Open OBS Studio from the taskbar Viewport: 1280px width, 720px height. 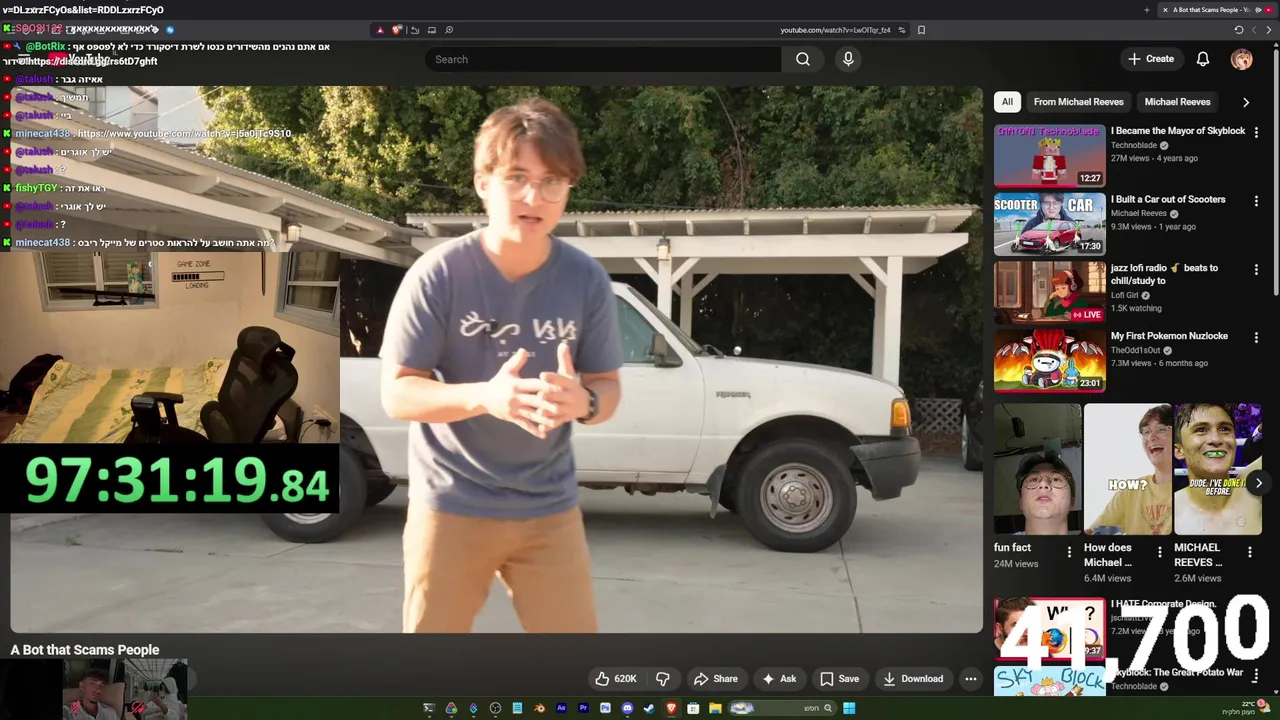click(x=495, y=708)
